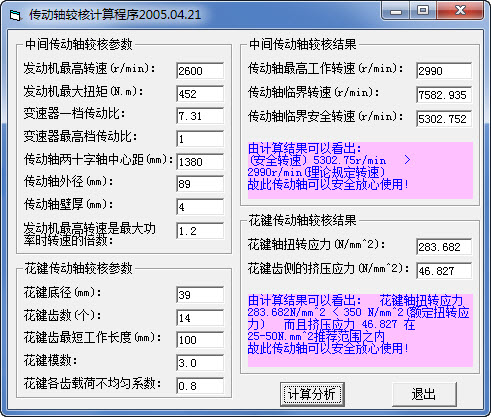491x417 pixels.
Task: Click the label 变速器一档传动比:
Action: [74, 114]
